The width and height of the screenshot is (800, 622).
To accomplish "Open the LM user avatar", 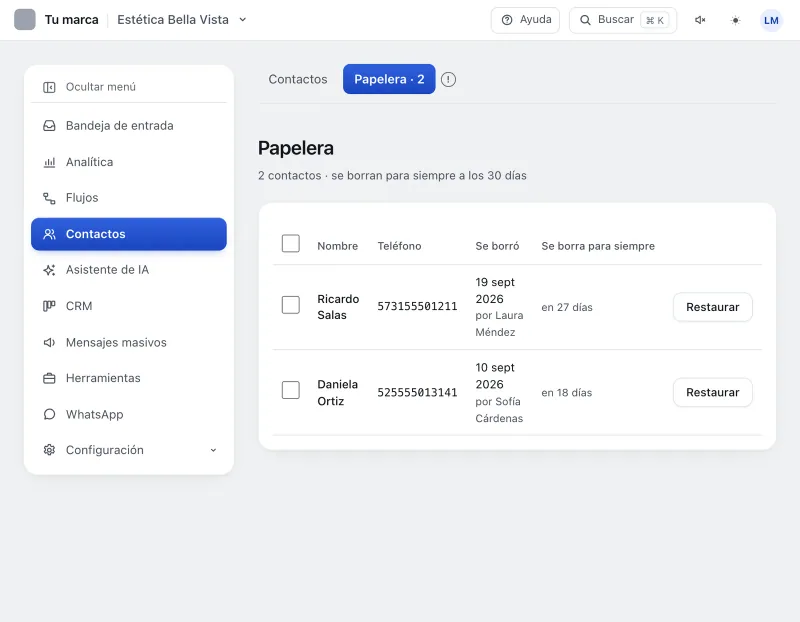I will tap(771, 20).
